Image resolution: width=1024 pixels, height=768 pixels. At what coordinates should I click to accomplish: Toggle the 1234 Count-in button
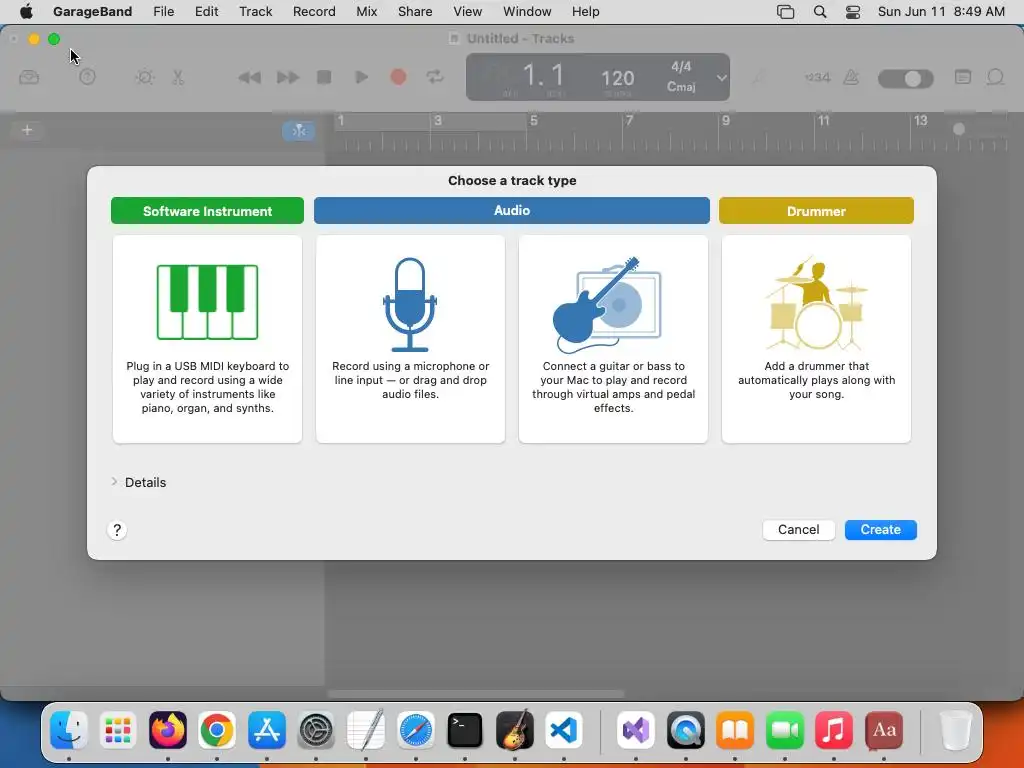pos(817,78)
